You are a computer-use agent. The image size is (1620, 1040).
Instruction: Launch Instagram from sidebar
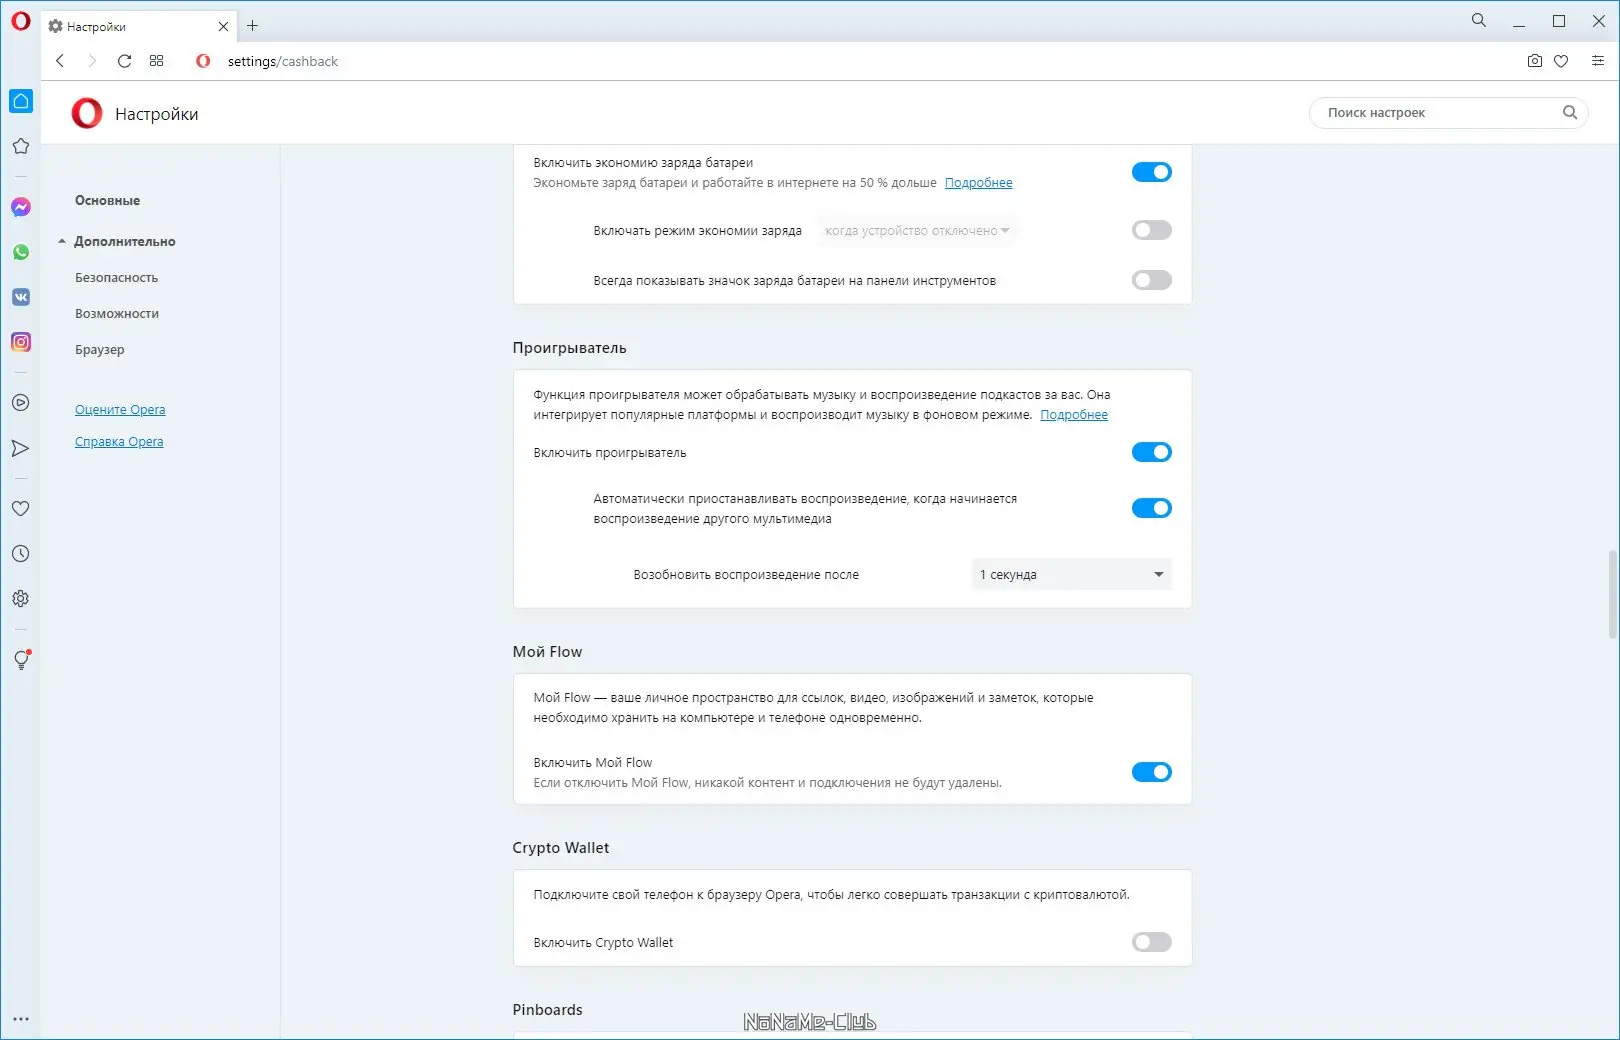(21, 342)
